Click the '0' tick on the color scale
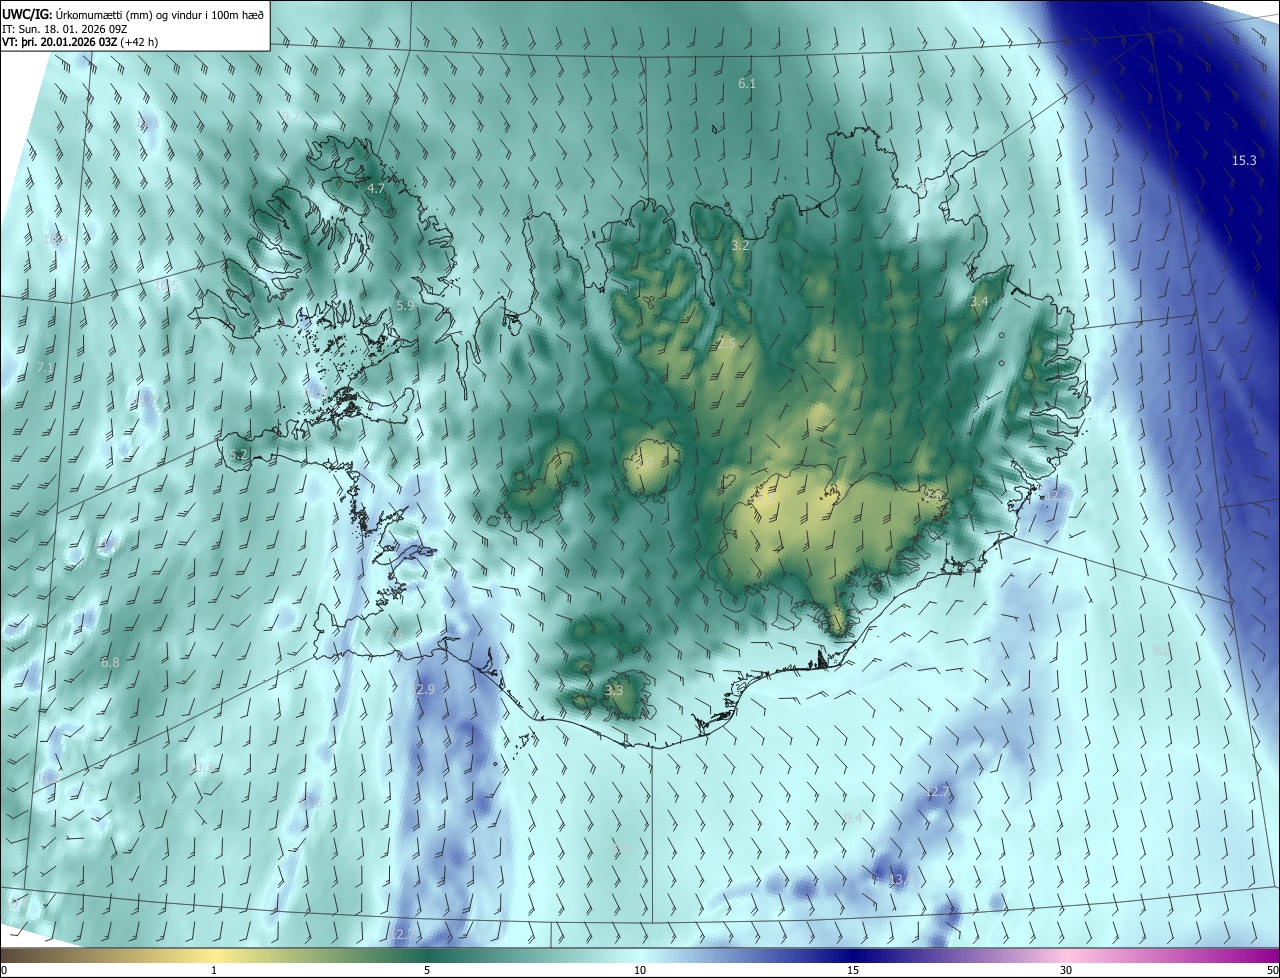This screenshot has width=1280, height=978. pyautogui.click(x=4, y=970)
